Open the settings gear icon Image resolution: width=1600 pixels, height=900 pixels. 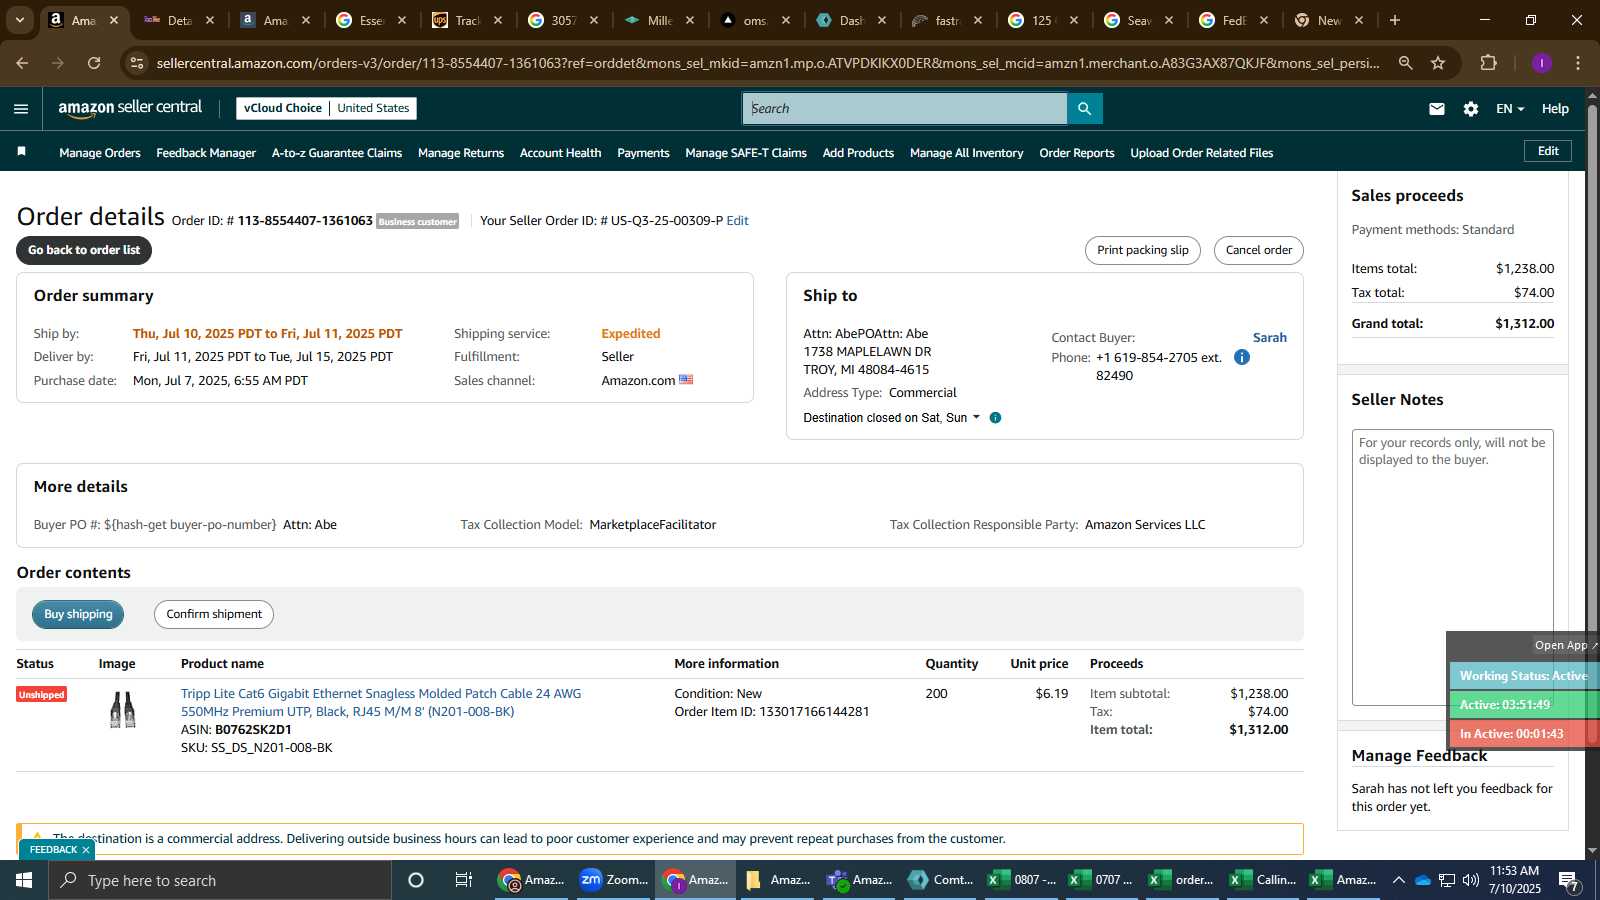1471,109
